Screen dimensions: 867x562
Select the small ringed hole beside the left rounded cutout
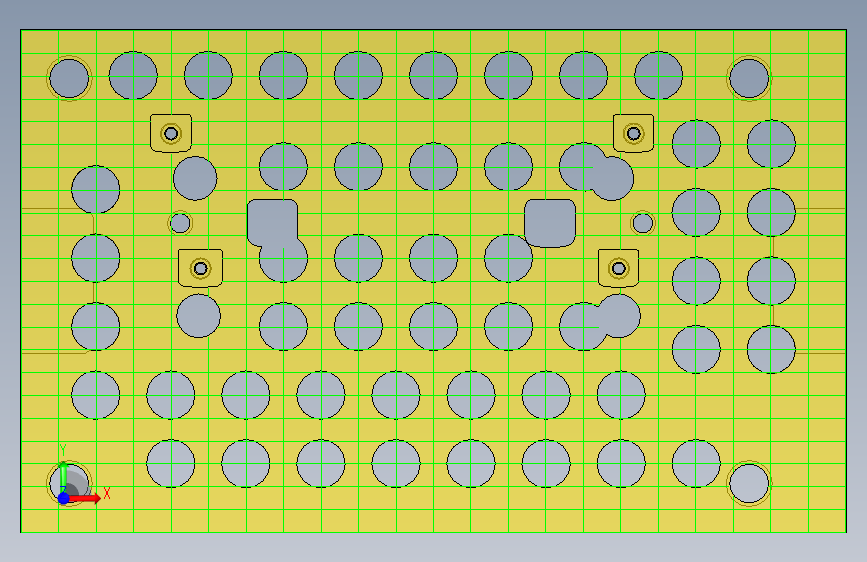click(x=180, y=223)
